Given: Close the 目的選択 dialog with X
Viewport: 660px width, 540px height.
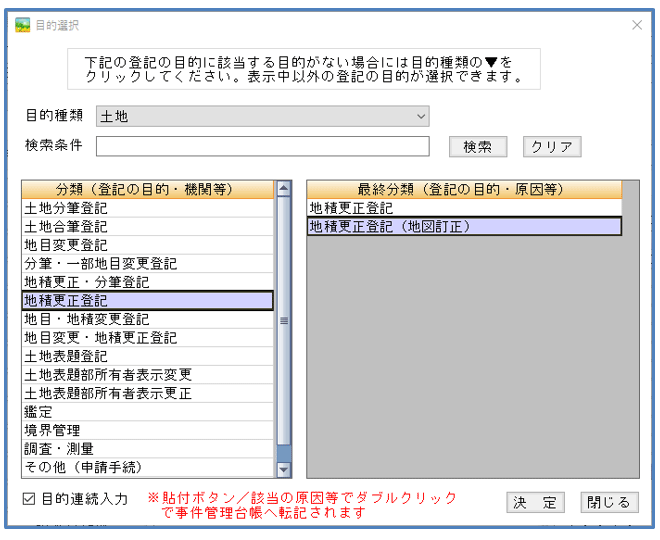Looking at the screenshot, I should pos(637,25).
